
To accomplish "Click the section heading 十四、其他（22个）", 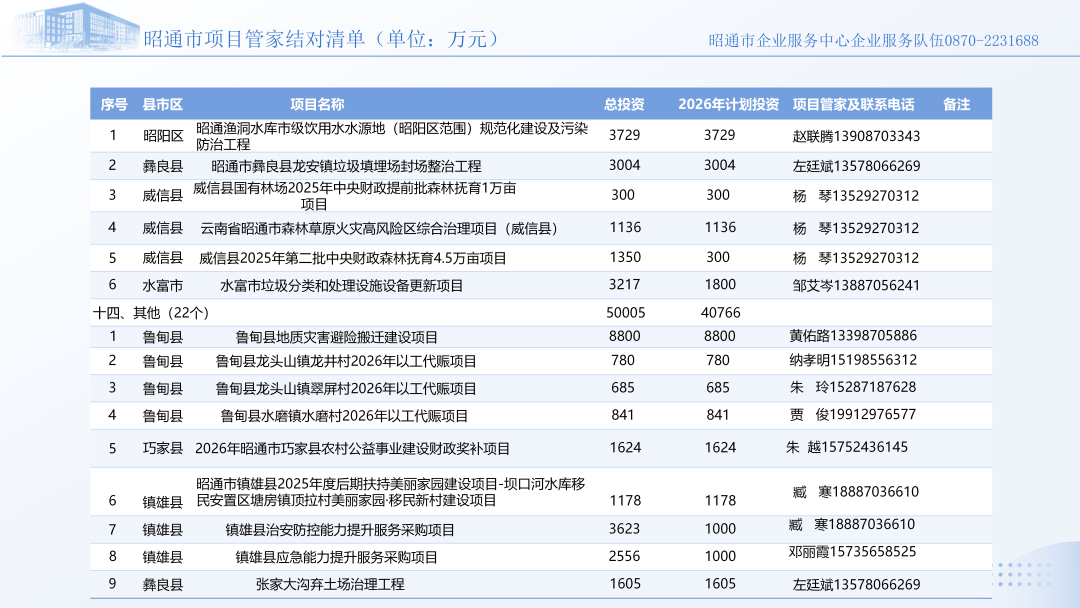I will [151, 313].
